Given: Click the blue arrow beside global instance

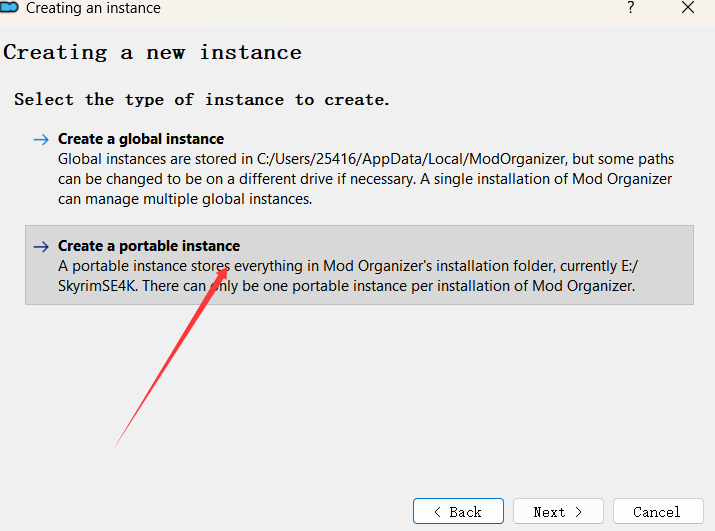Looking at the screenshot, I should click(41, 140).
